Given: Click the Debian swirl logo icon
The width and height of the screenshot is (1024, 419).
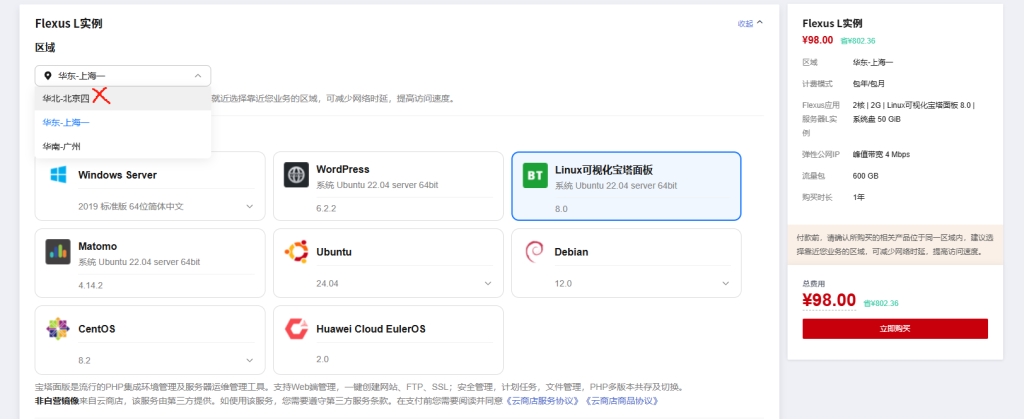Looking at the screenshot, I should click(x=535, y=252).
